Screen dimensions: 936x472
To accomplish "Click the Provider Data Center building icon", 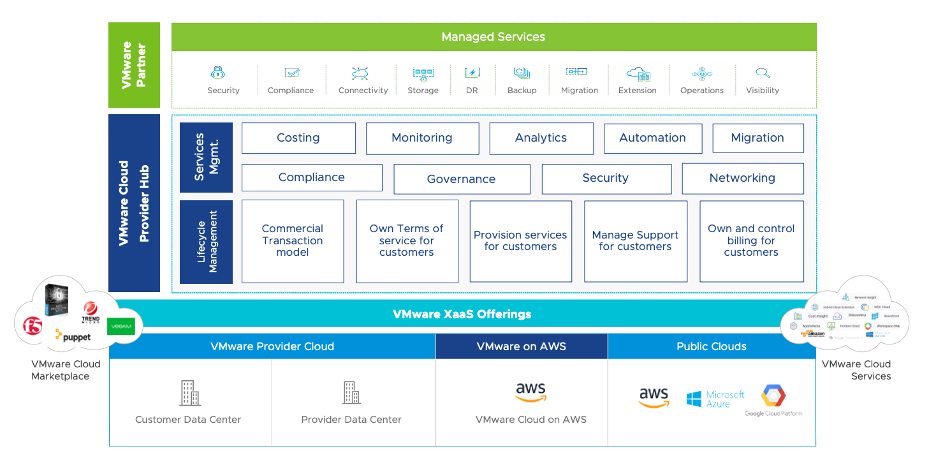I will [x=352, y=392].
